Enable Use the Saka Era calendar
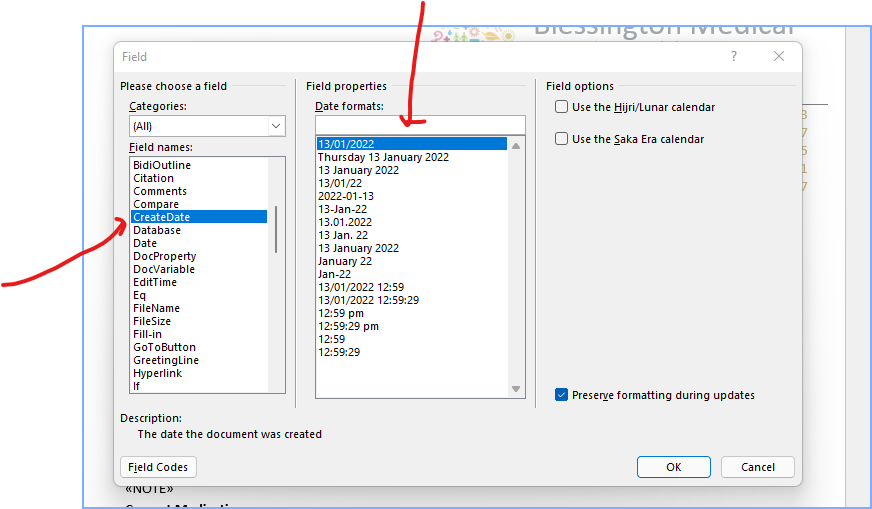 tap(562, 139)
